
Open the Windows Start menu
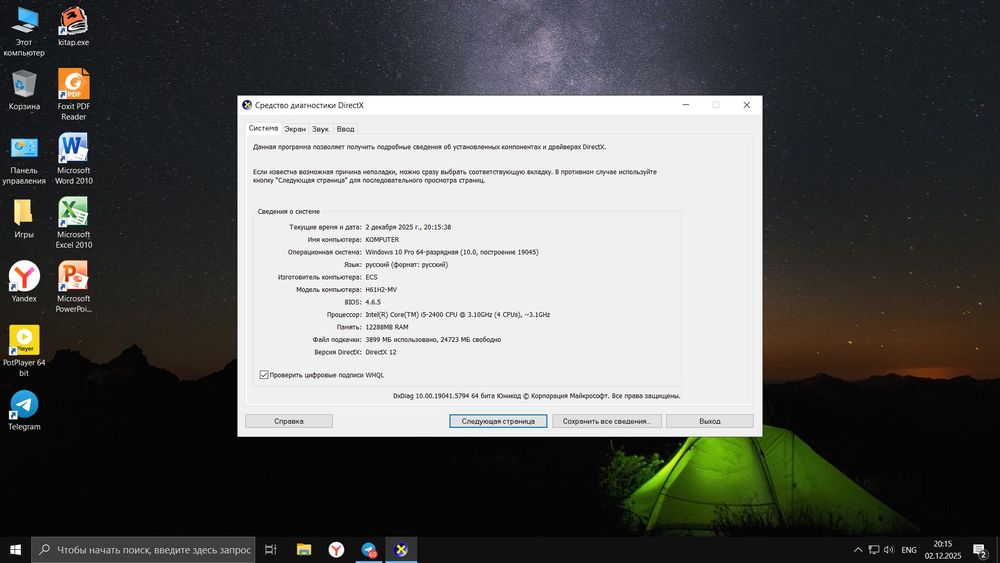coord(15,550)
